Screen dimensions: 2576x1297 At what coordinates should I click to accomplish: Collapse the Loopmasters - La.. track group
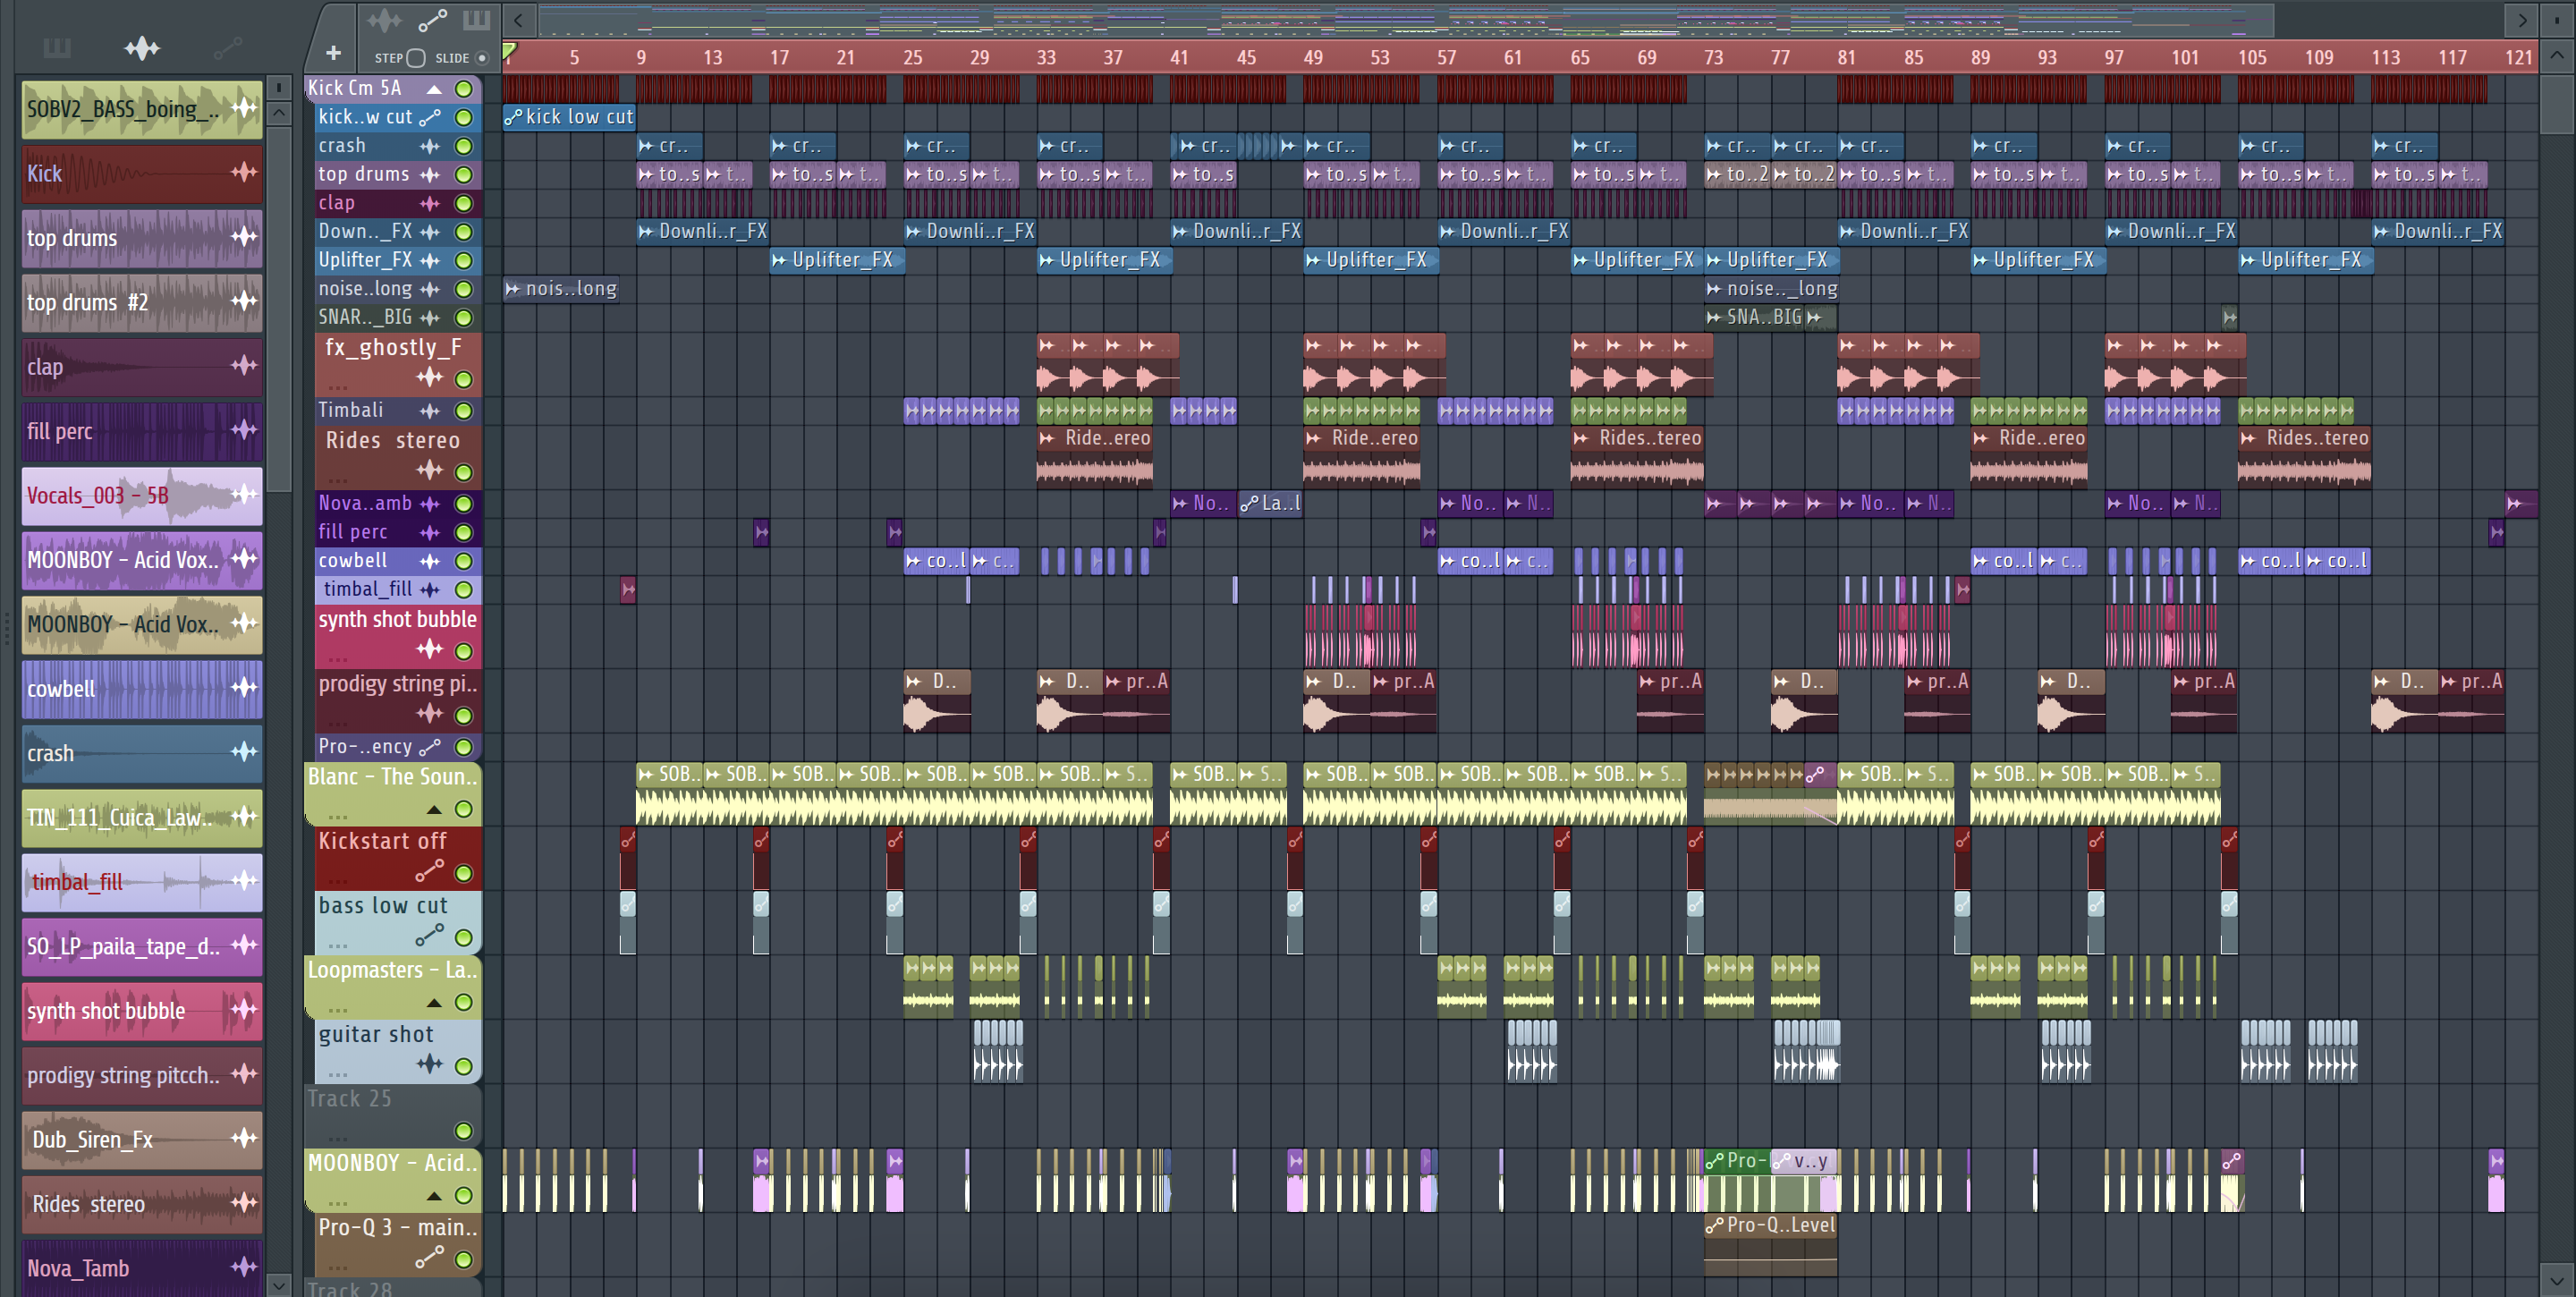434,1002
